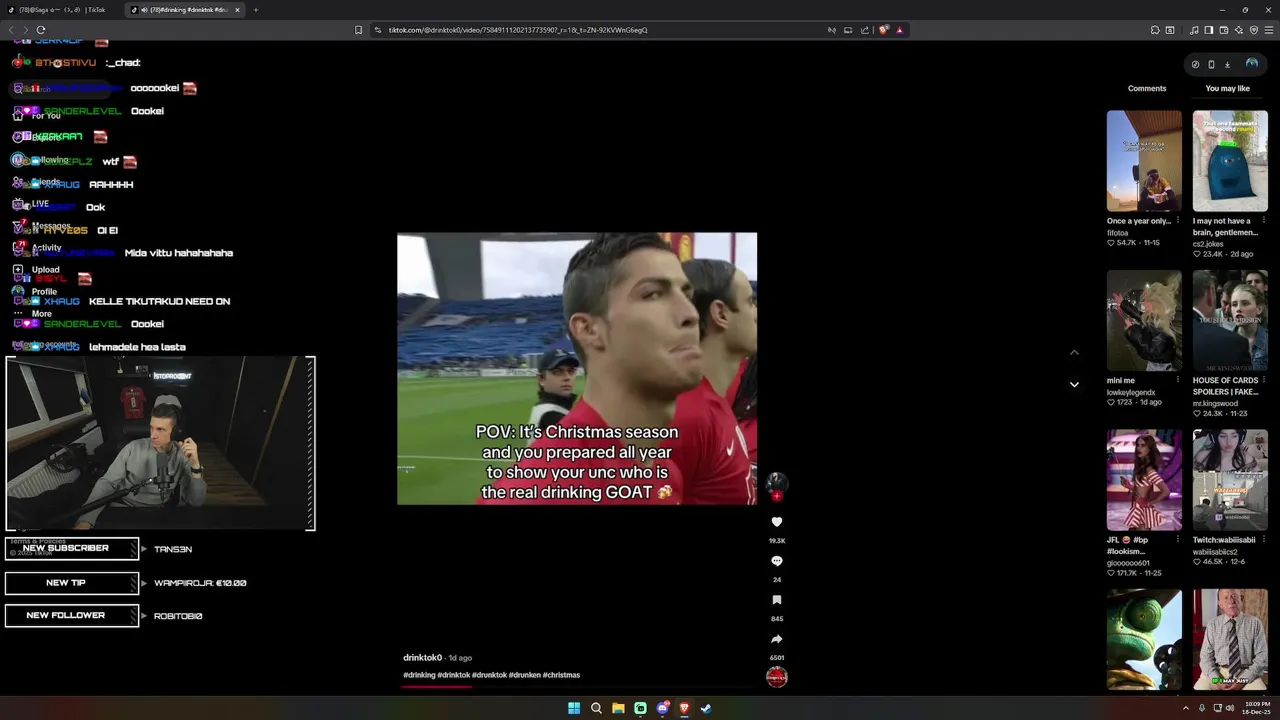1280x720 pixels.
Task: Open Leo AI sparkle icon
Action: click(1239, 30)
